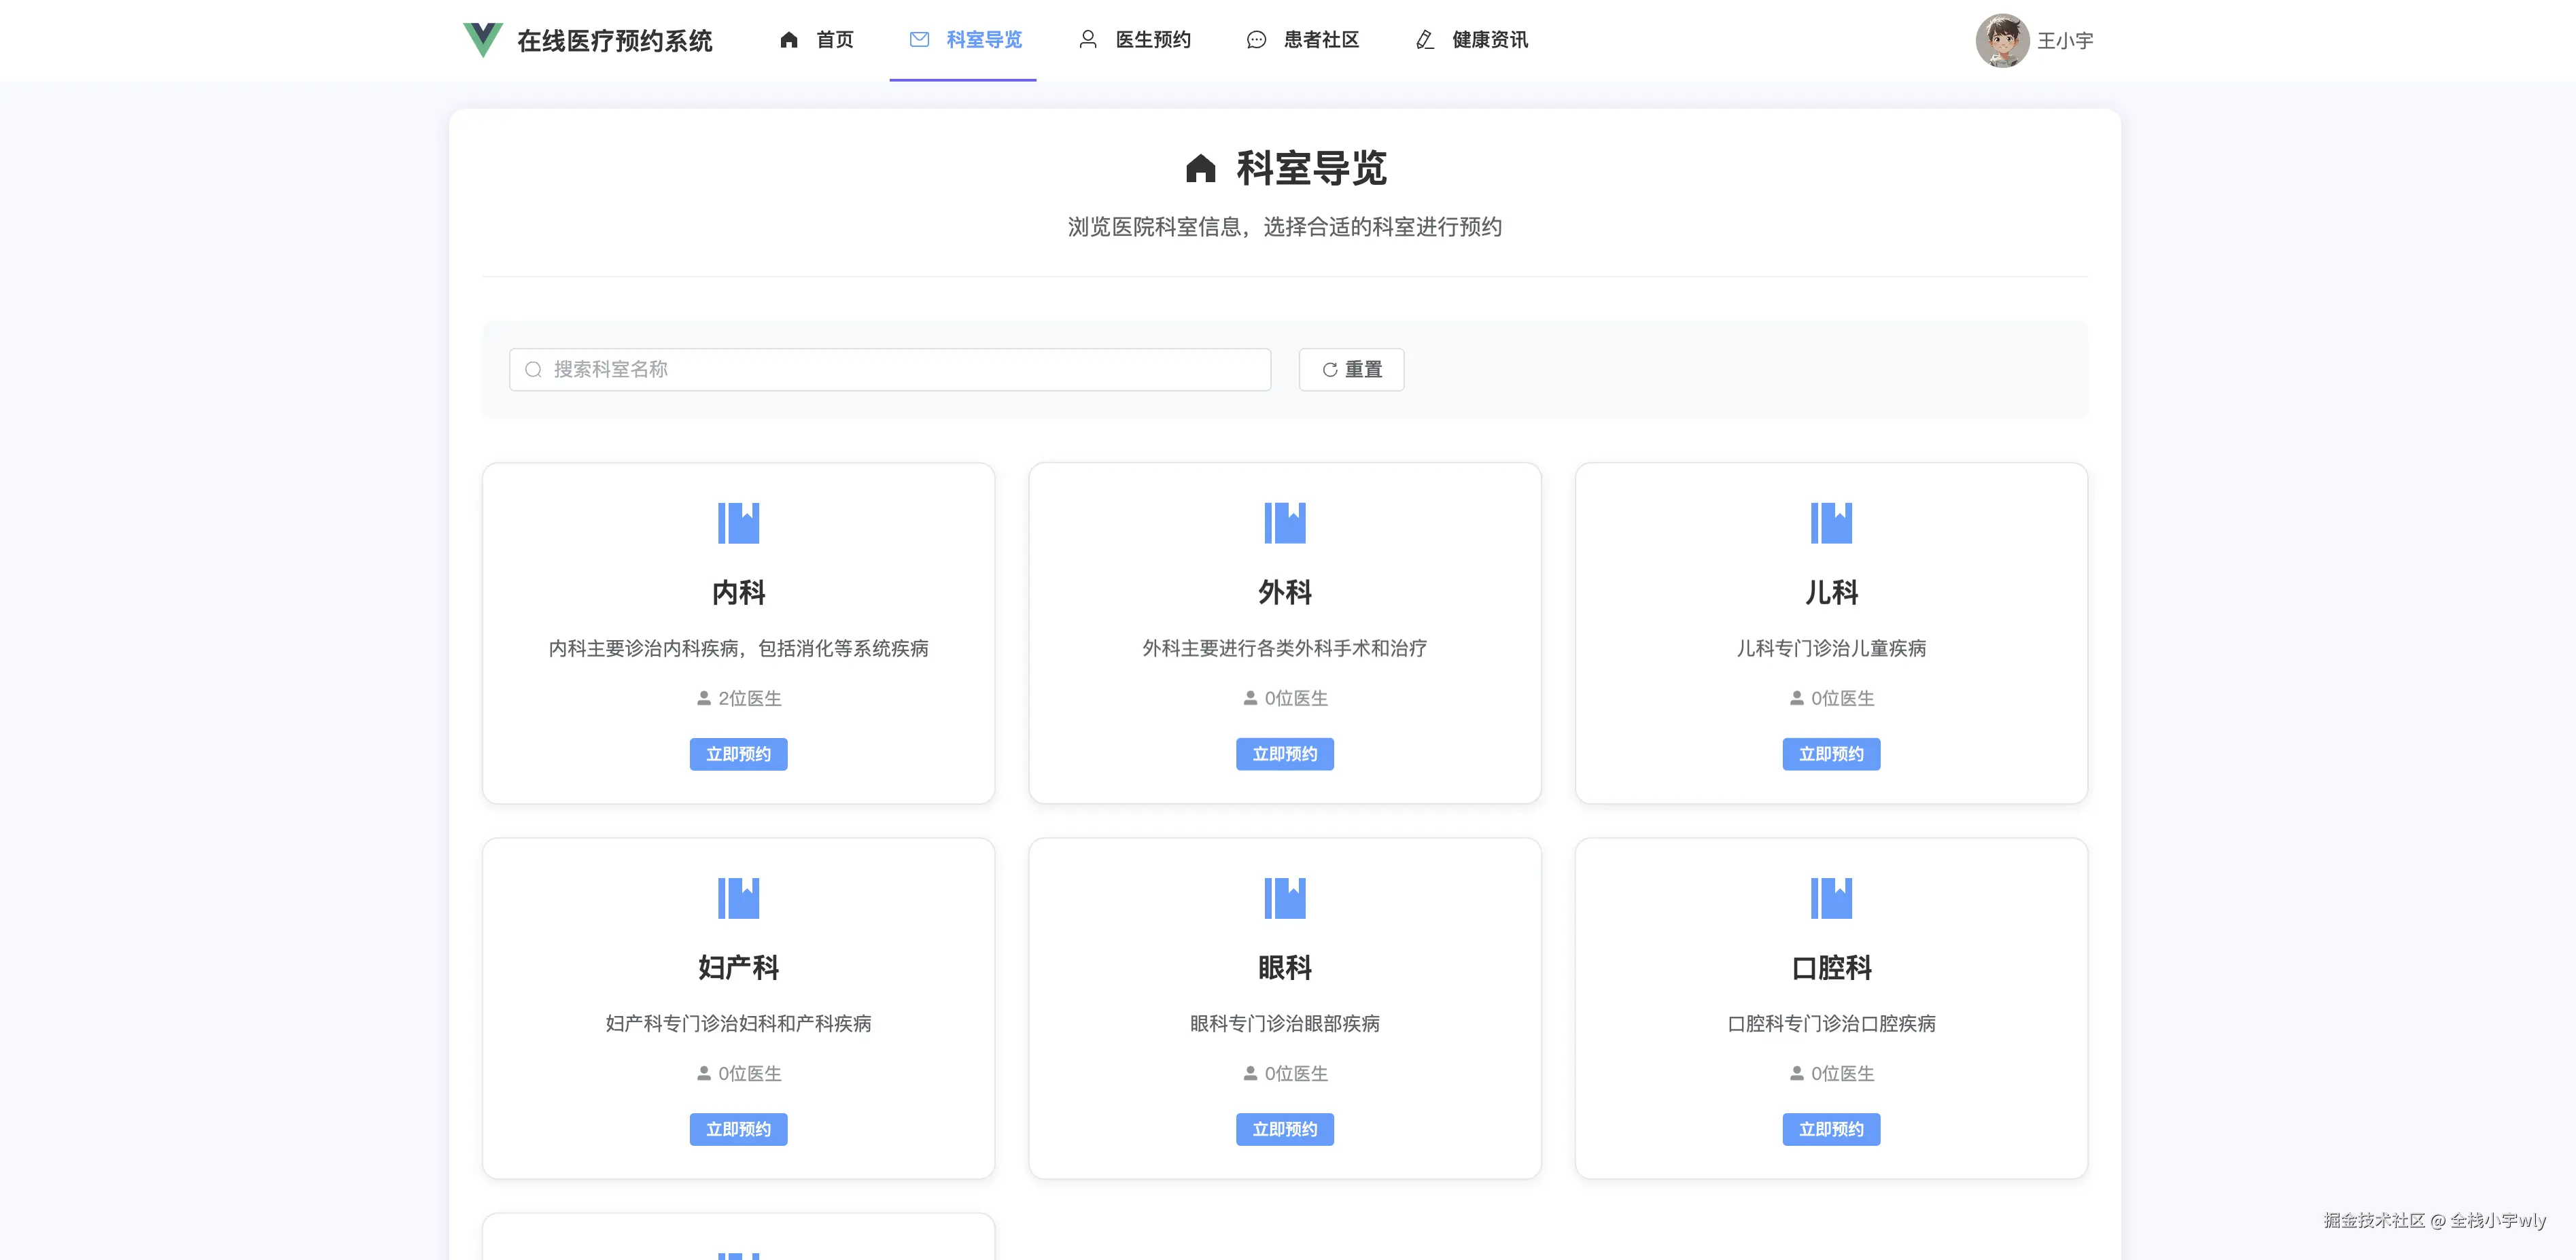Click the 2位医生 count text
The width and height of the screenshot is (2576, 1260).
[750, 698]
